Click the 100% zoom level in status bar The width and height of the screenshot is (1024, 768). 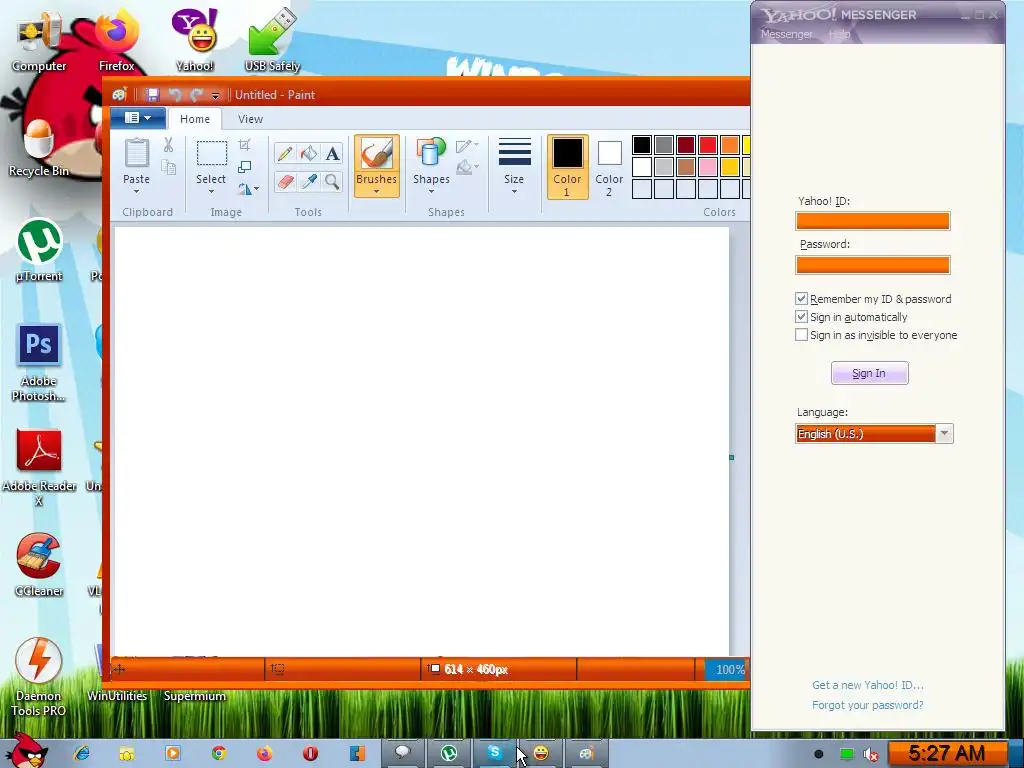729,669
